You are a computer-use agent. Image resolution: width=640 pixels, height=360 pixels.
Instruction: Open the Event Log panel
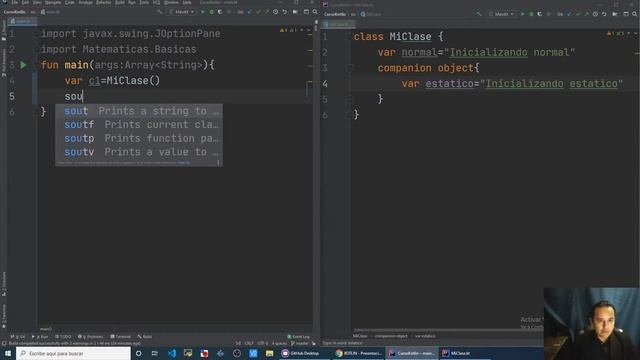(298, 337)
